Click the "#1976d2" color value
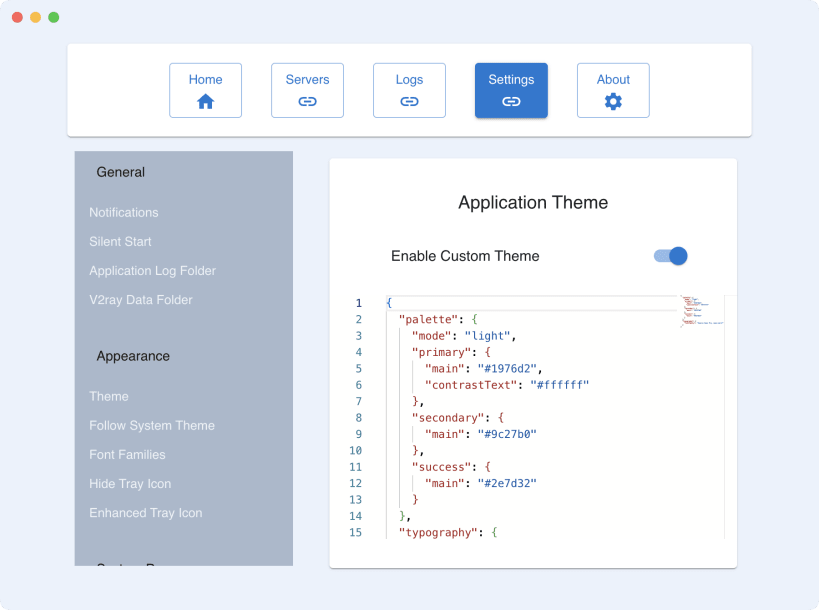This screenshot has width=819, height=610. (507, 369)
